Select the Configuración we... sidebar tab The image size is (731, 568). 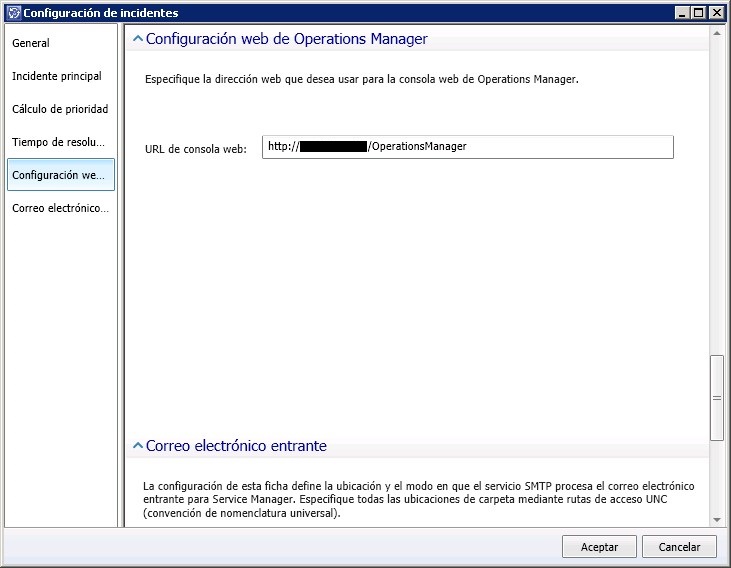coord(60,175)
